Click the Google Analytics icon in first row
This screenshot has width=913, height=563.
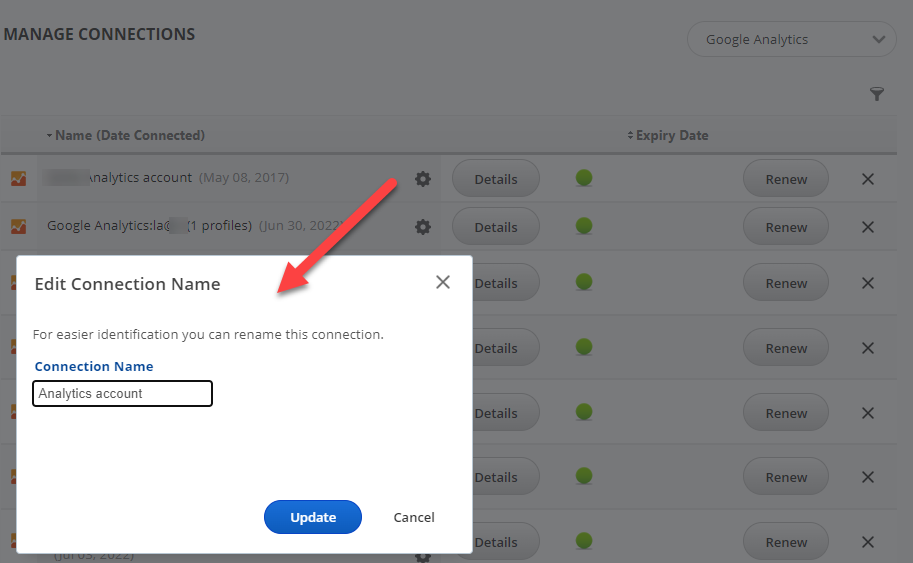[x=18, y=179]
